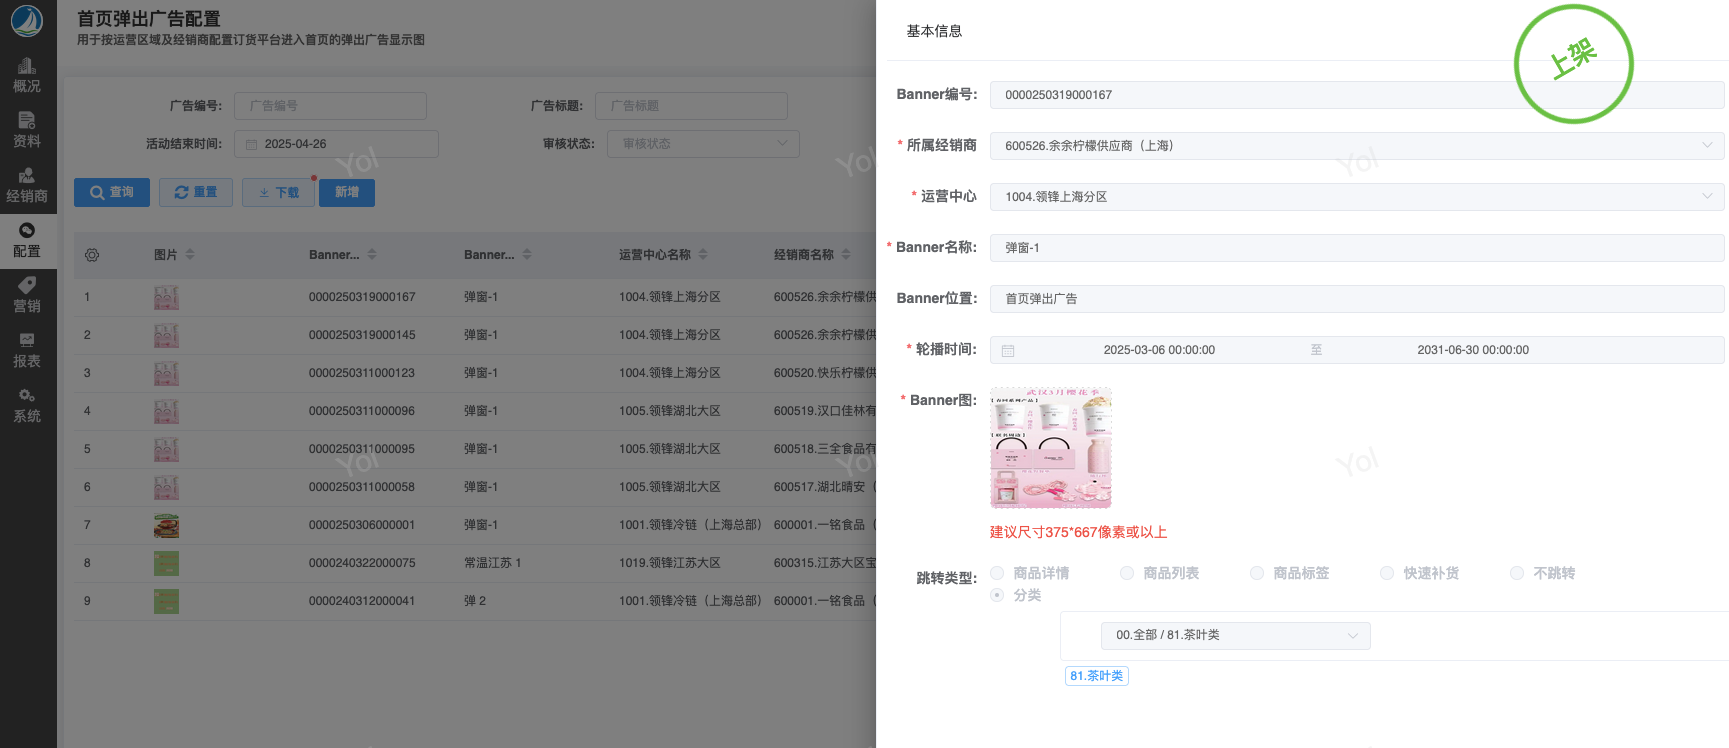
Task: Open the 资料 sidebar icon
Action: pyautogui.click(x=27, y=130)
